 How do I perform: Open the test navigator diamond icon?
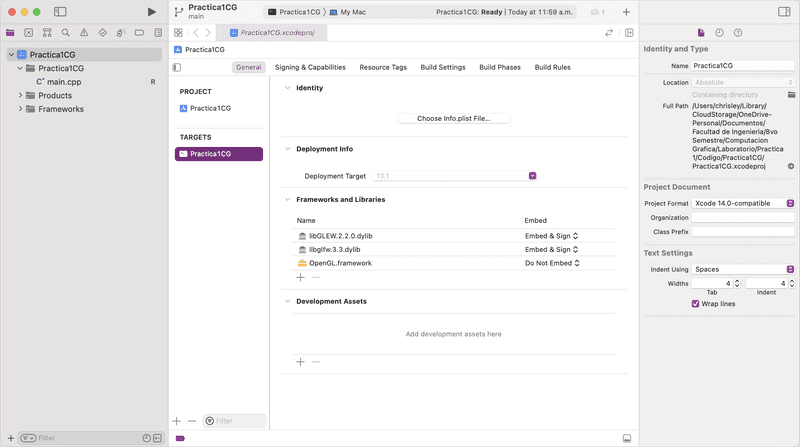pos(103,33)
